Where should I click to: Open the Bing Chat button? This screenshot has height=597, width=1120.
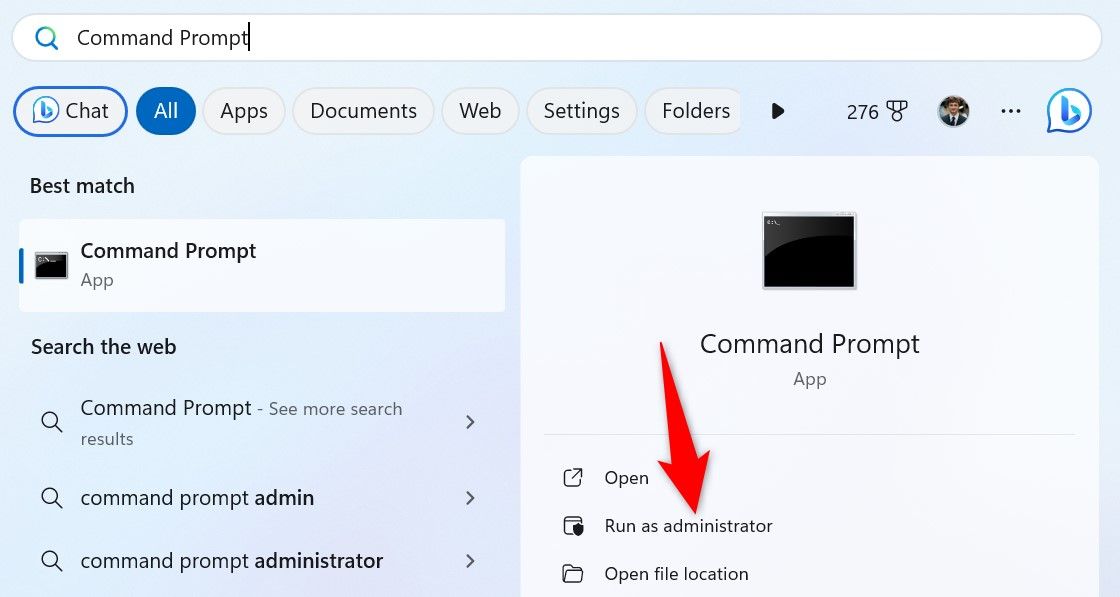click(x=70, y=111)
